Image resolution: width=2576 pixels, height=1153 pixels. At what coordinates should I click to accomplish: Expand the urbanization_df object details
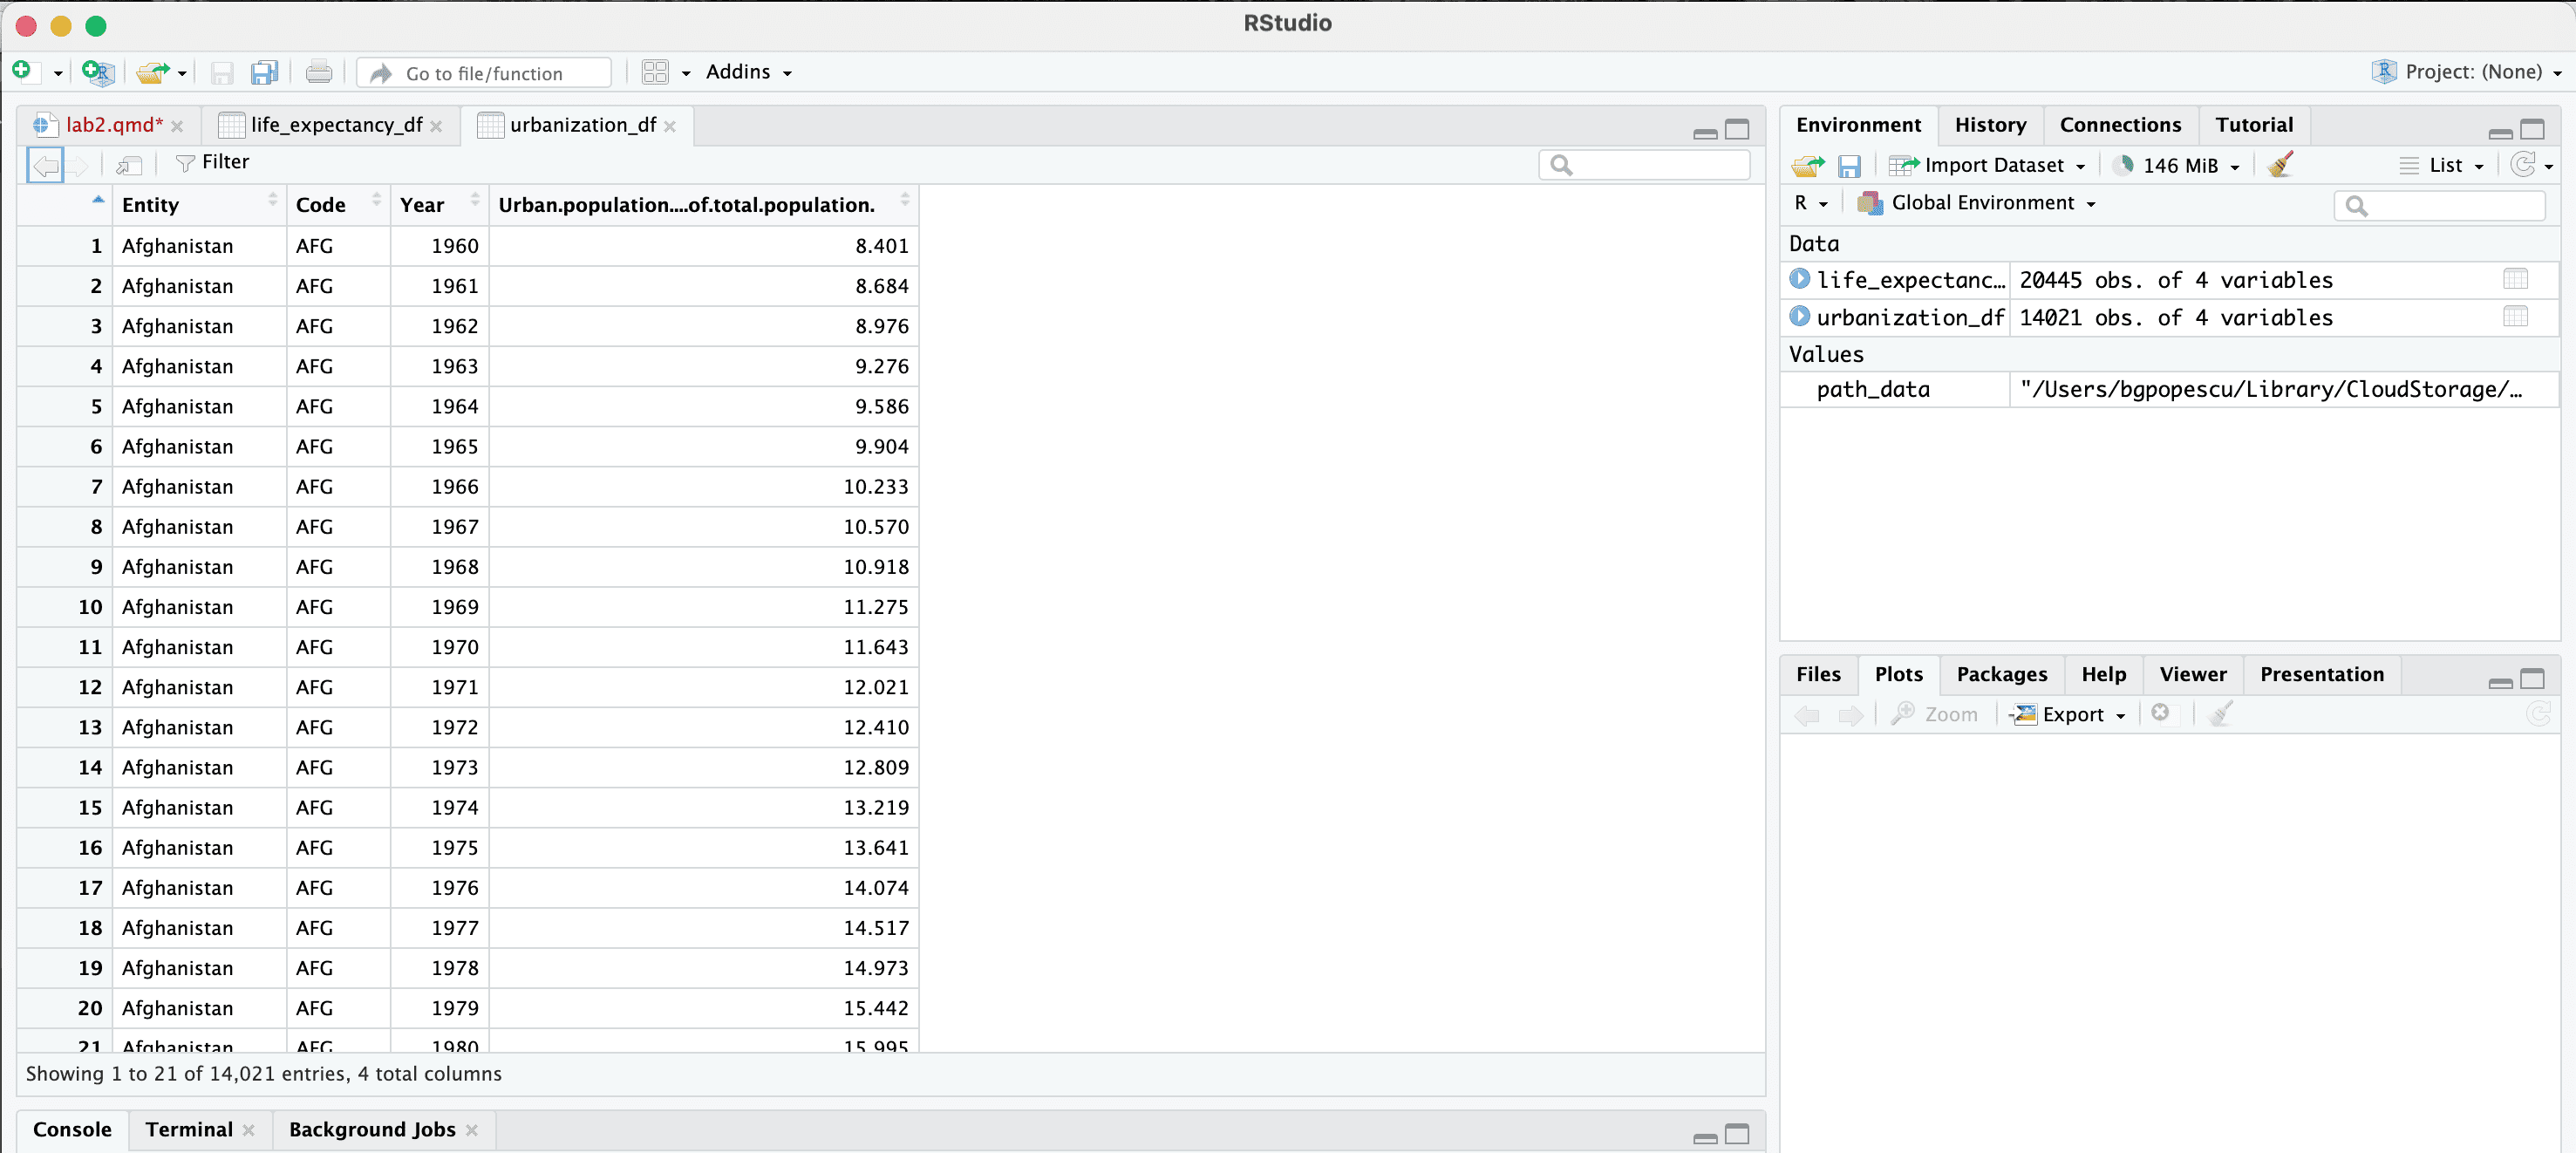coord(1799,317)
